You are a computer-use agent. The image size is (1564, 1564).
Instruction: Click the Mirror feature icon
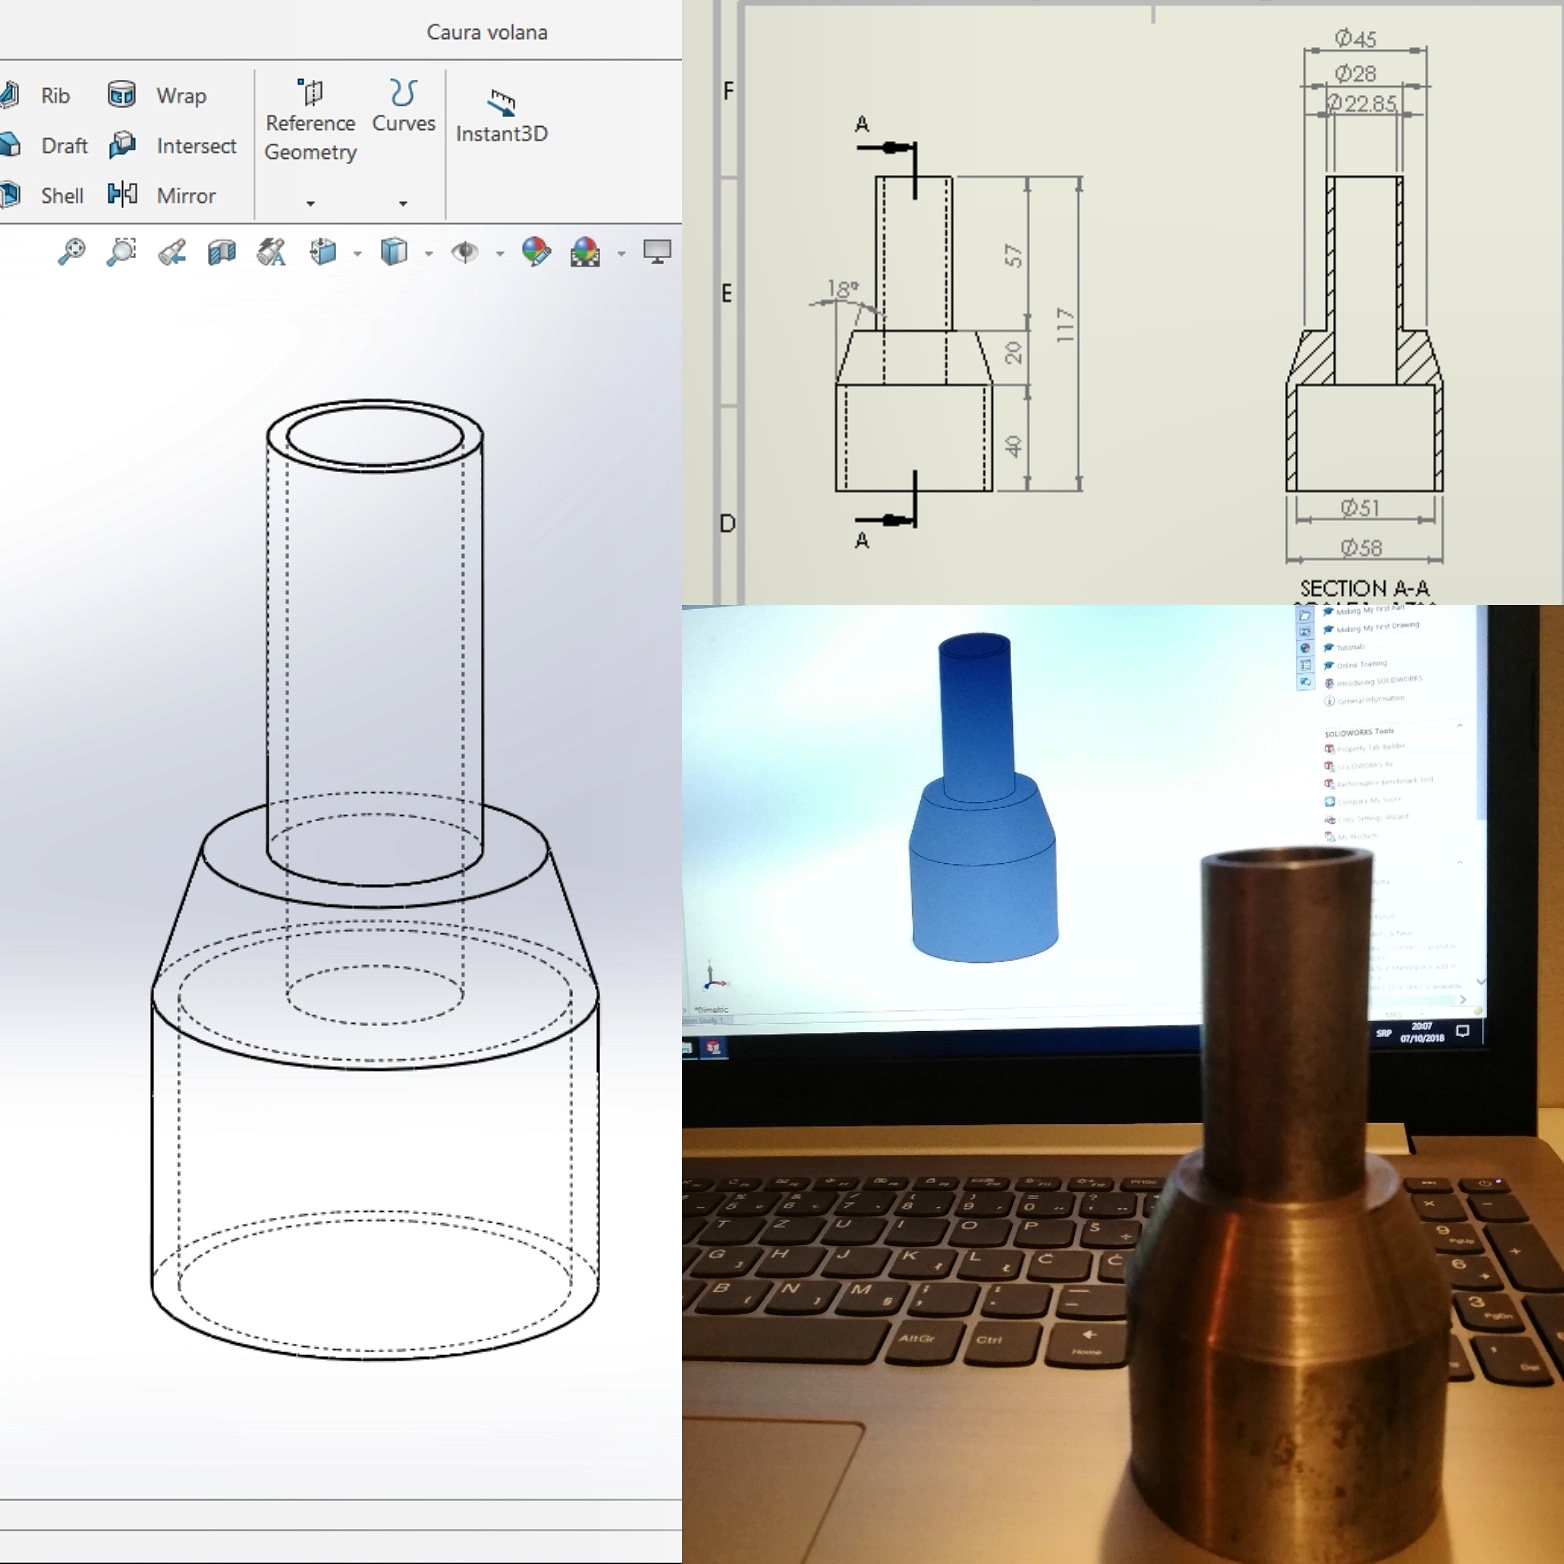point(122,194)
